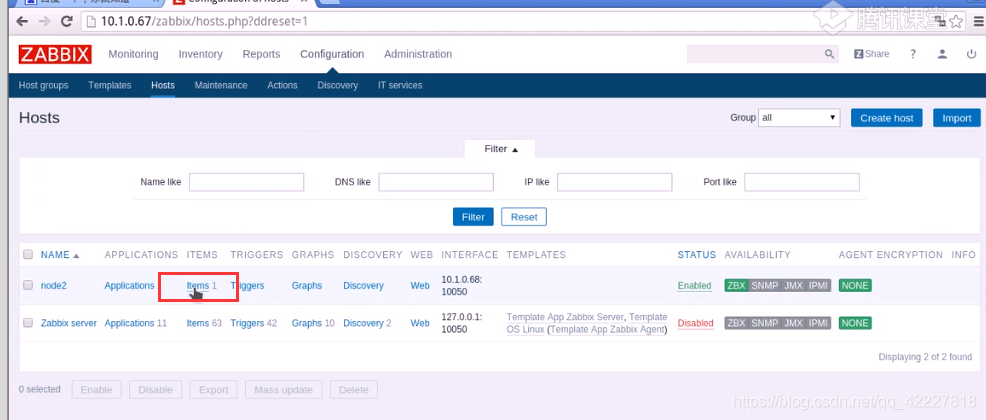Select the Zabbix server host checkbox

[28, 323]
